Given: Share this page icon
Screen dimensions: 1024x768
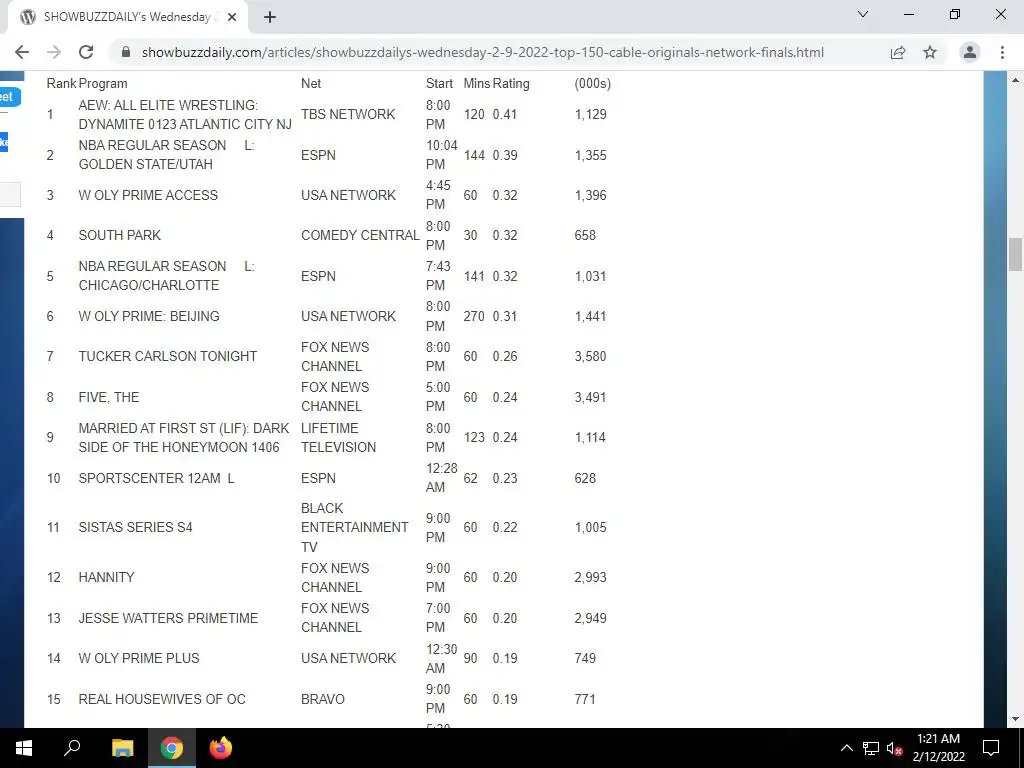Looking at the screenshot, I should click(x=898, y=52).
